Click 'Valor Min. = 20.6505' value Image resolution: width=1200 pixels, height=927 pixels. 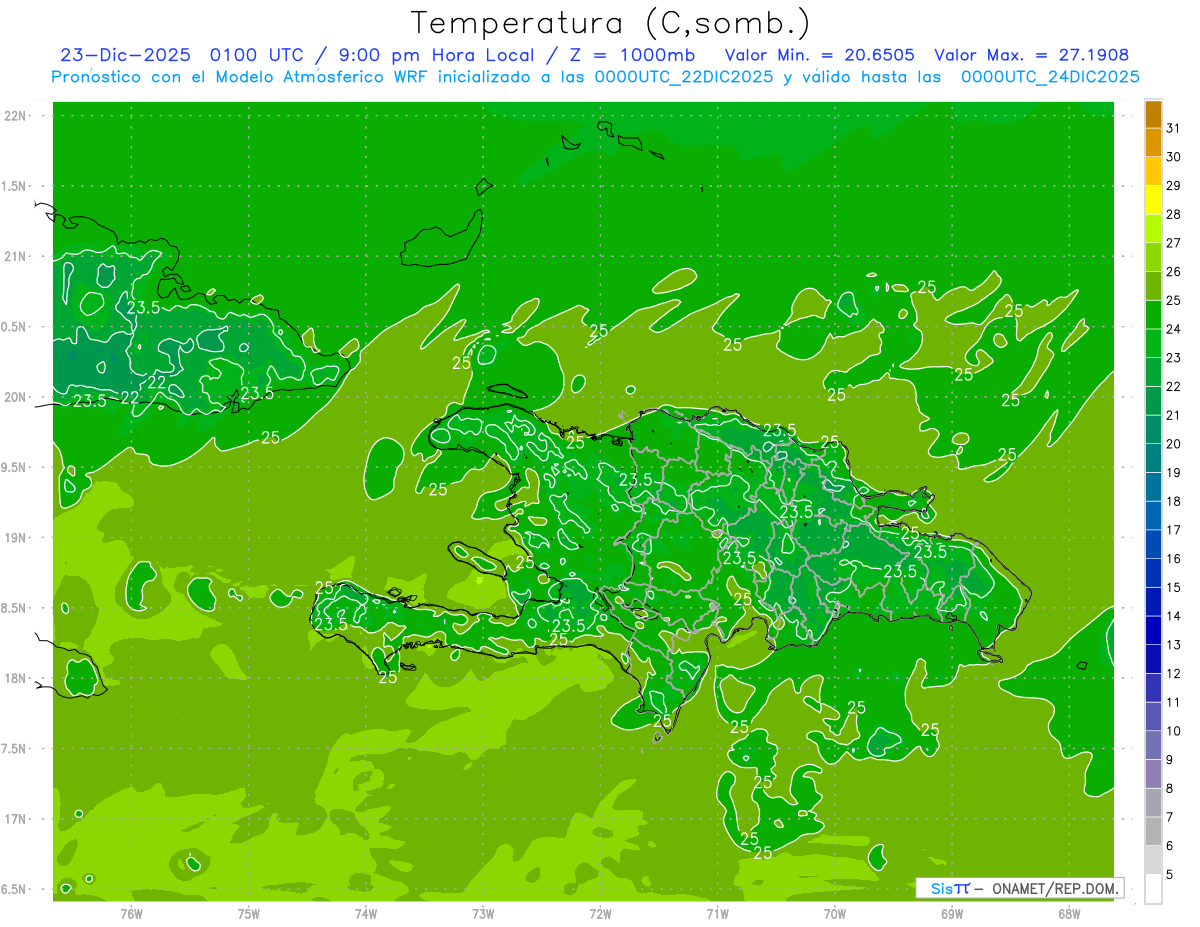[x=819, y=55]
